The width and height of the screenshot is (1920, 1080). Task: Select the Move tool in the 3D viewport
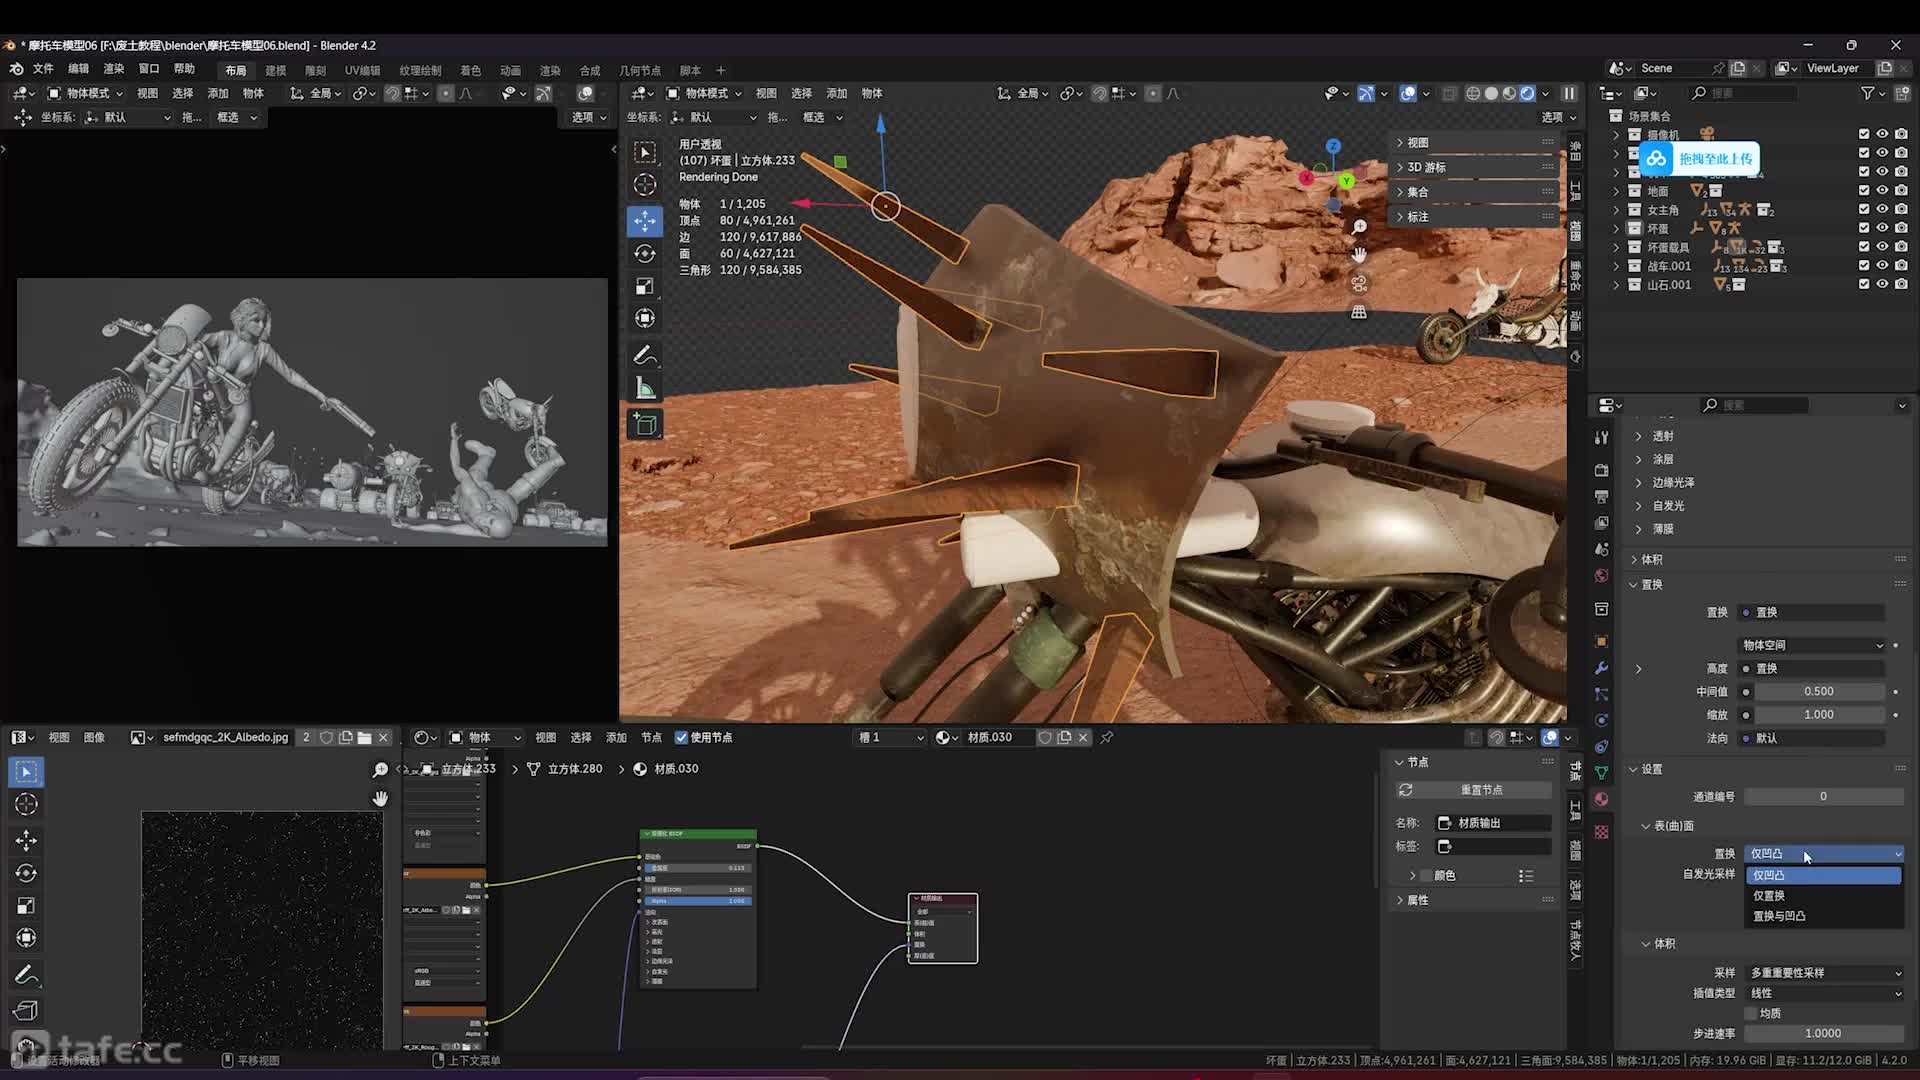(645, 221)
